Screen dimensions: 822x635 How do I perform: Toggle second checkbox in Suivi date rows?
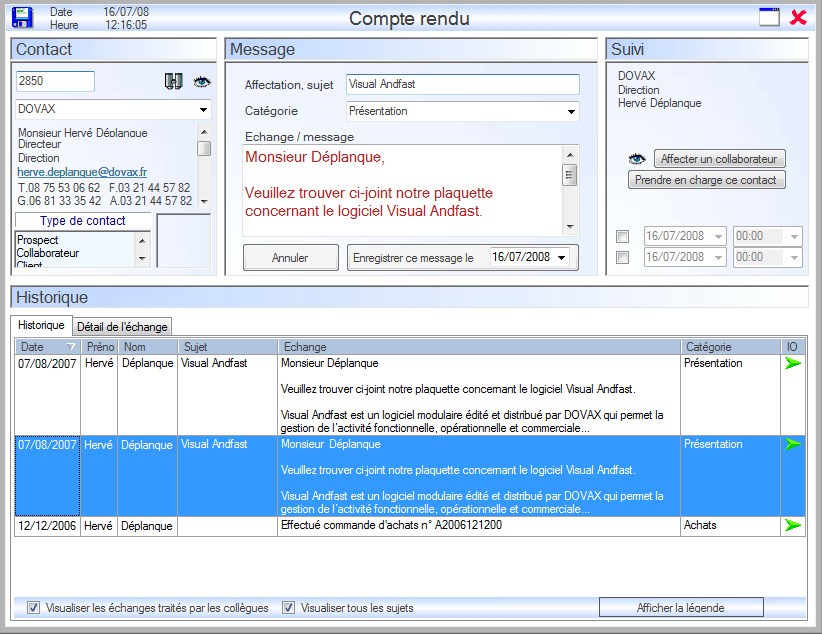(622, 257)
